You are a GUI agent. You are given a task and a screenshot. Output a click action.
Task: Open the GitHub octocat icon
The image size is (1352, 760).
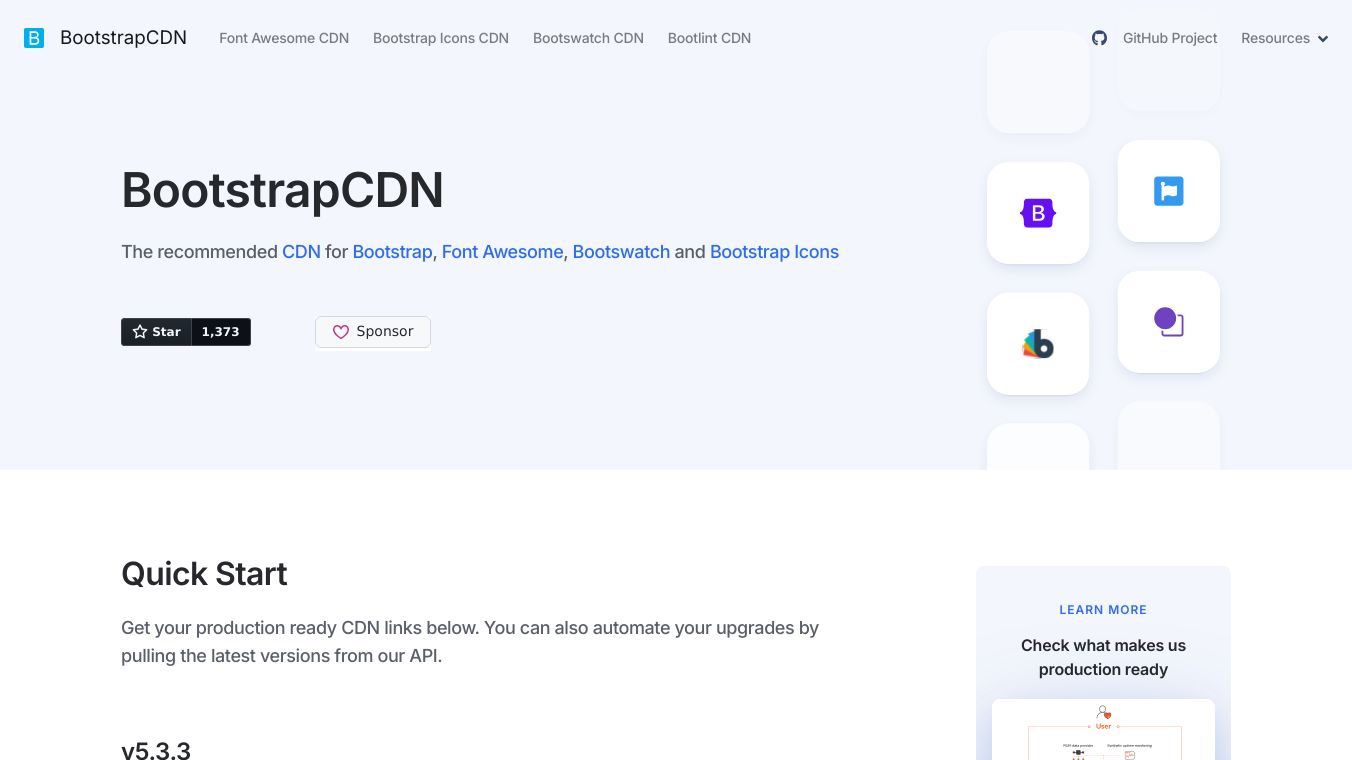tap(1100, 38)
